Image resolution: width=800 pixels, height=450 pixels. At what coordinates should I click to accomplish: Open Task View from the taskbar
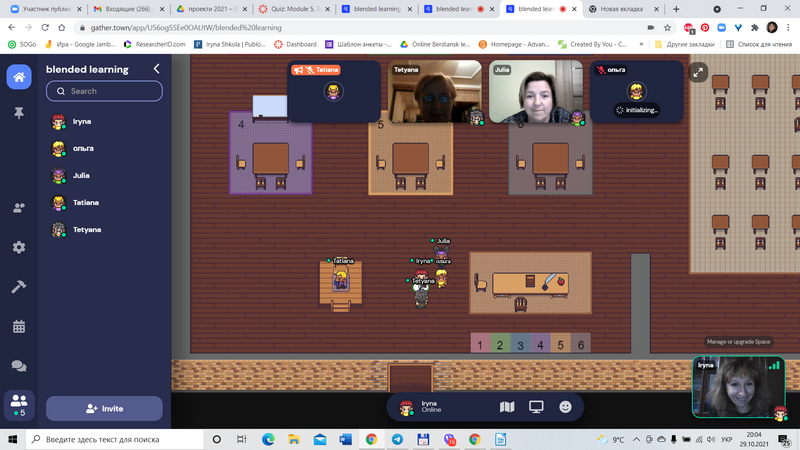click(242, 439)
